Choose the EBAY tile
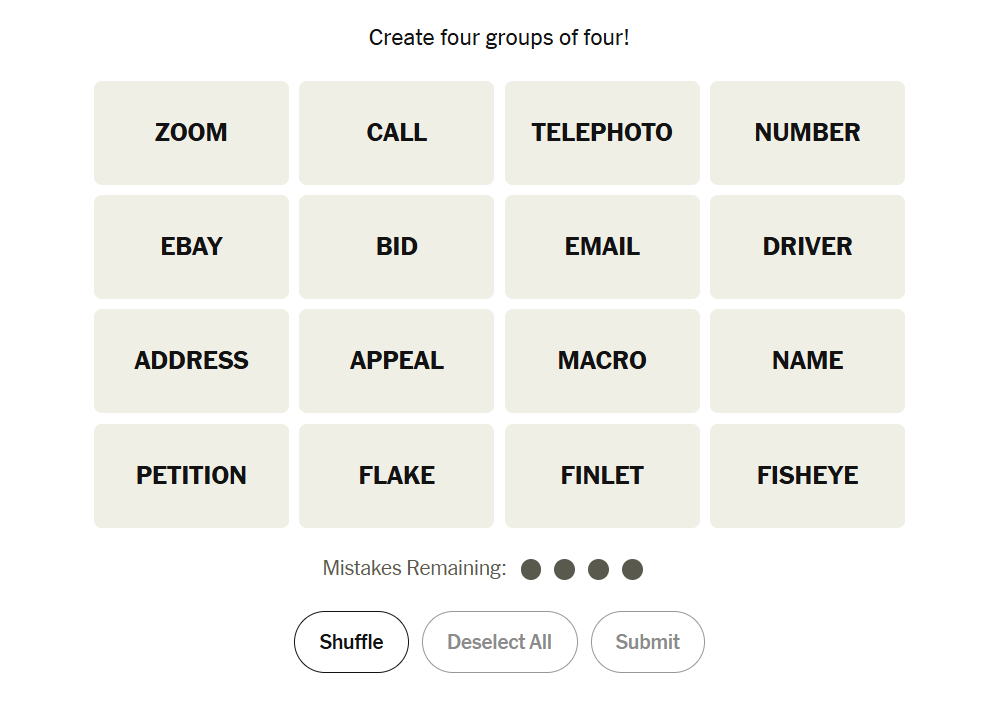The height and width of the screenshot is (722, 999). click(x=191, y=247)
